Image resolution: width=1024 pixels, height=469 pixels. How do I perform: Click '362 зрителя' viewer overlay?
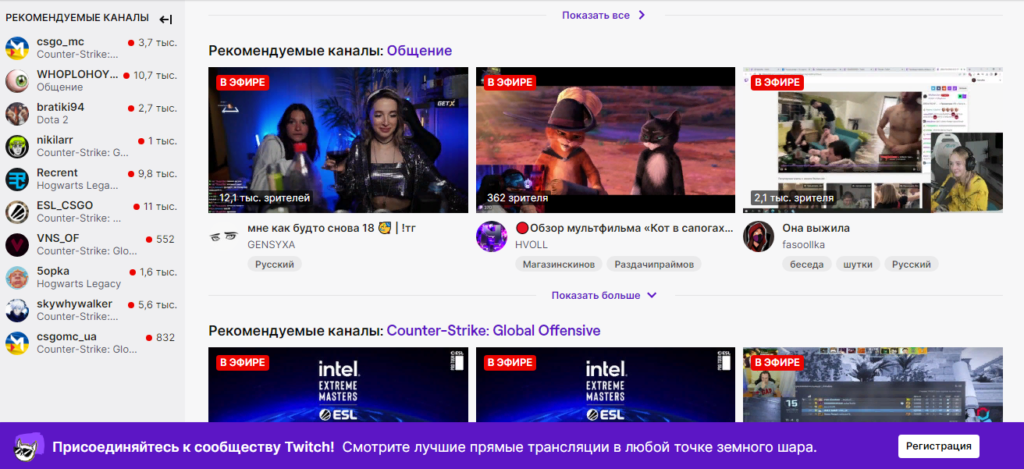[517, 197]
